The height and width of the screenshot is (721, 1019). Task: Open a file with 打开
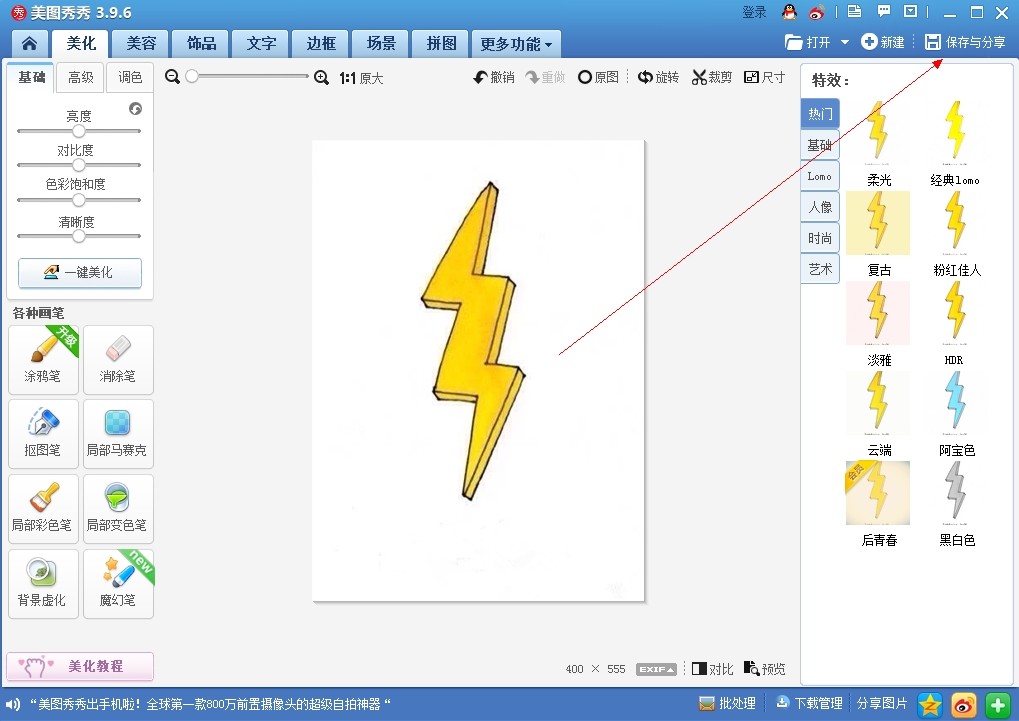808,42
